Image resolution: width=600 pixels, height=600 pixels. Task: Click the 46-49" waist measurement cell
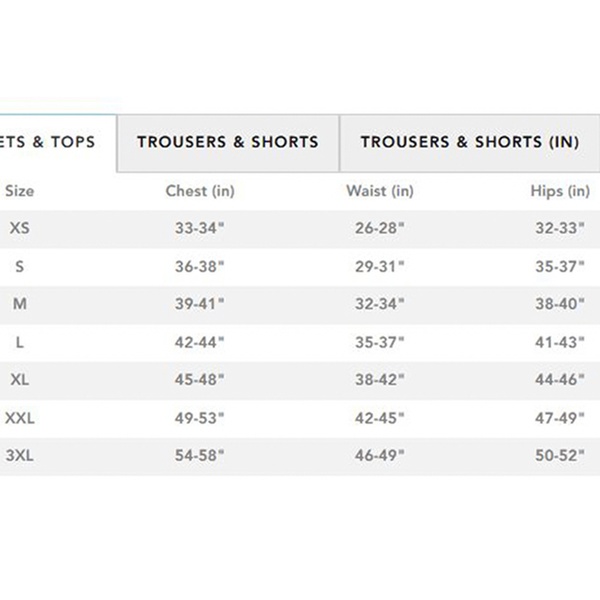380,455
